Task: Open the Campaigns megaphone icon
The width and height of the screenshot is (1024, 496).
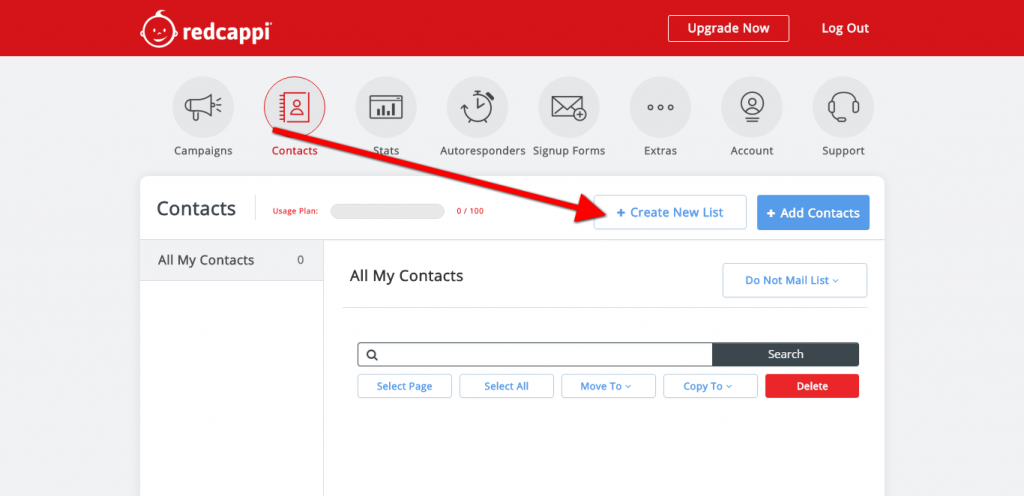Action: tap(203, 107)
